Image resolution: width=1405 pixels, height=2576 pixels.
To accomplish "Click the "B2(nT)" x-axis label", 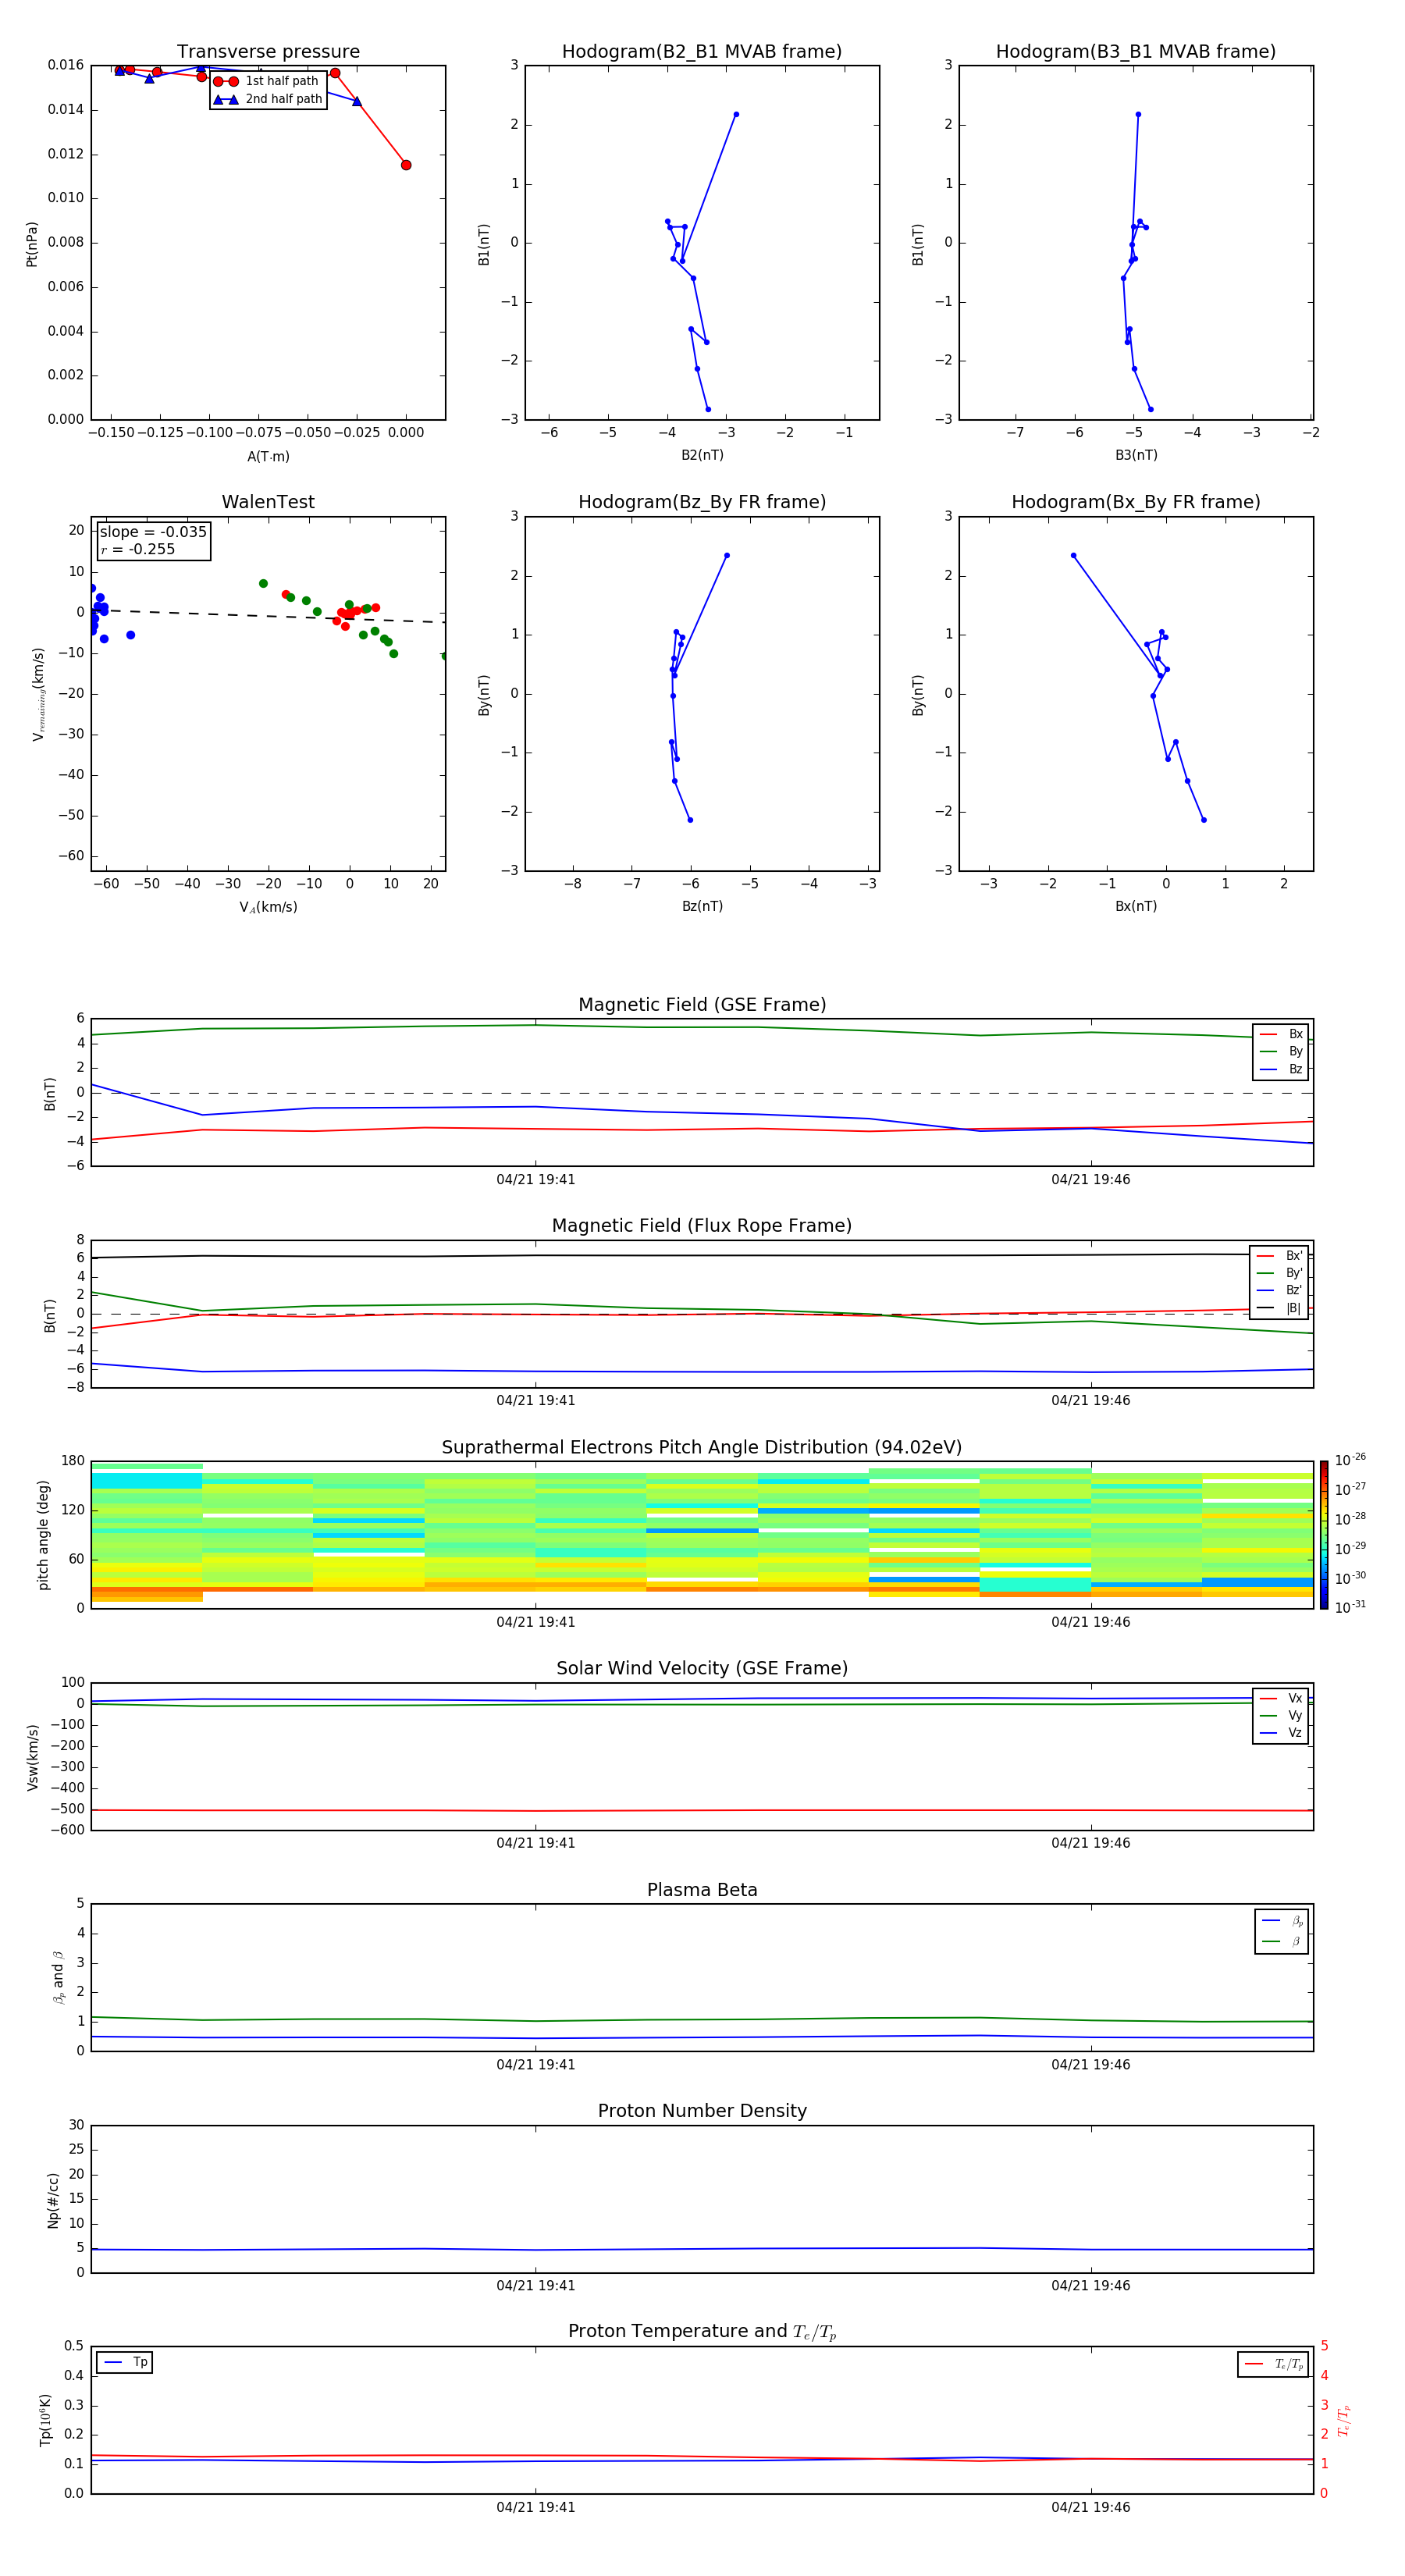I will pos(702,455).
